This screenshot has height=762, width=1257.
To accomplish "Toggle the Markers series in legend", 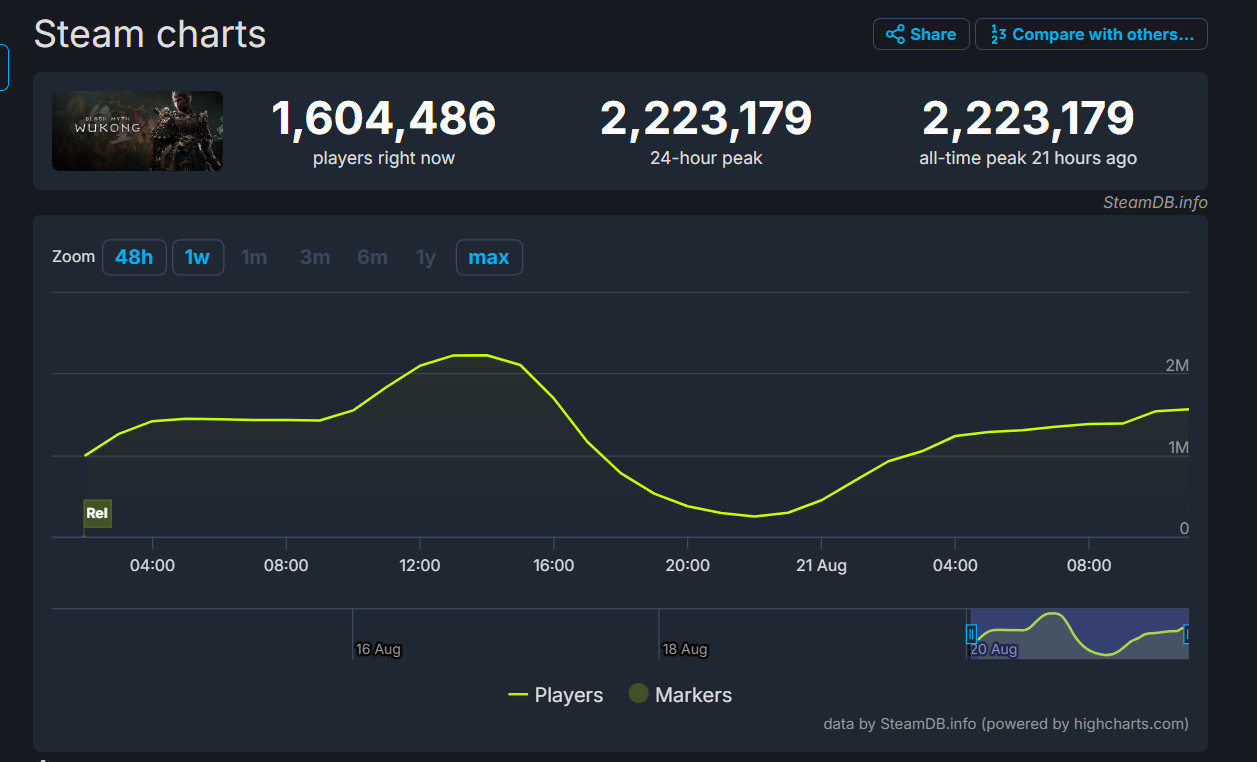I will click(x=680, y=695).
